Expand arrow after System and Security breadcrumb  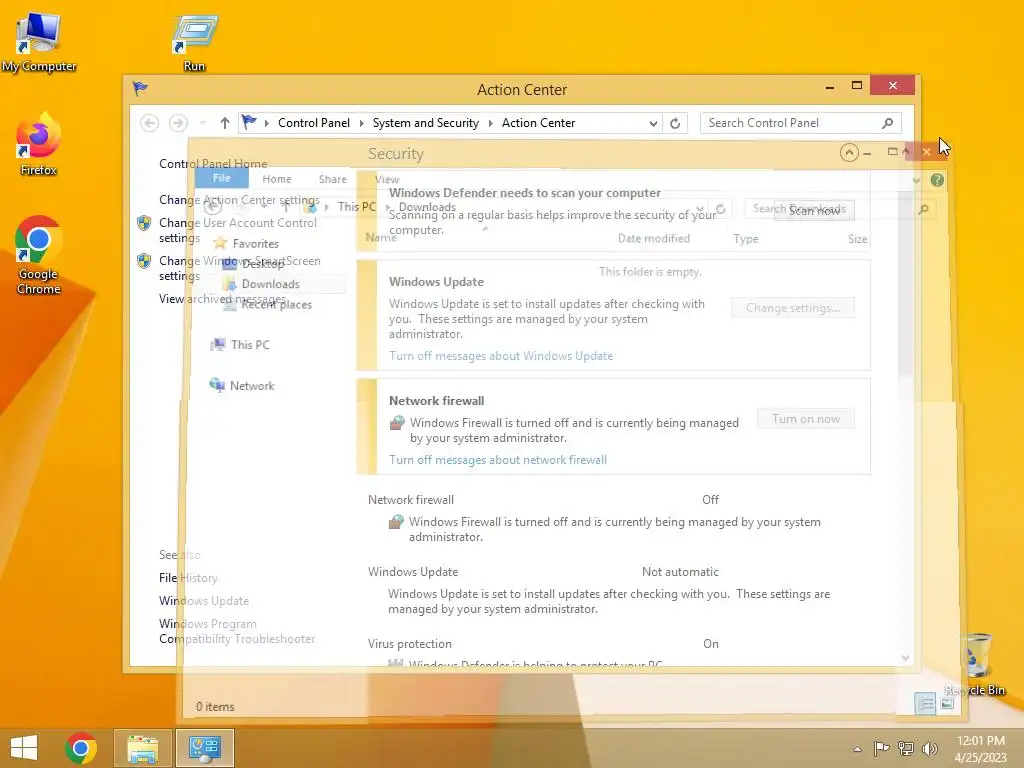point(490,123)
